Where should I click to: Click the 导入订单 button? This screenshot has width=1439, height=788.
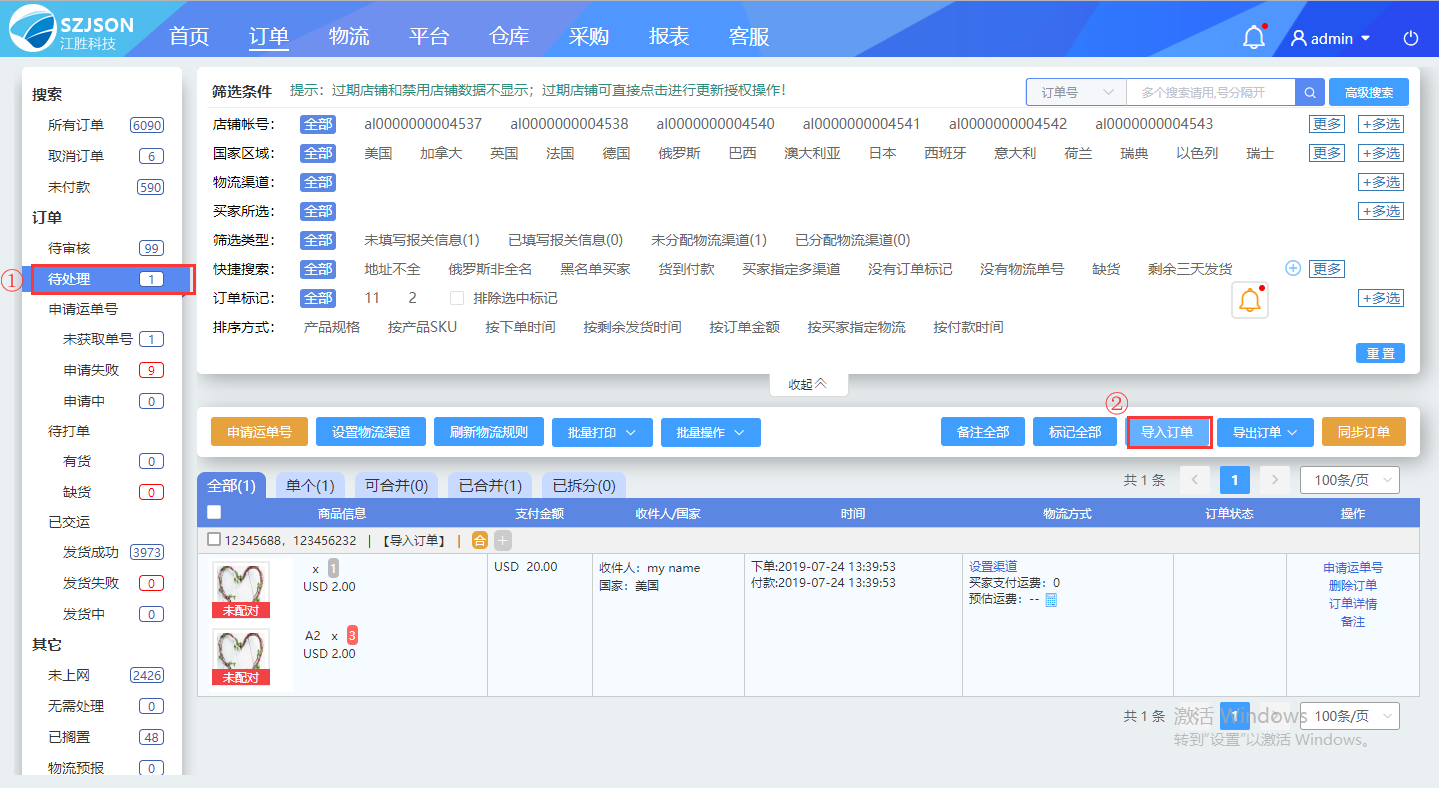1168,432
